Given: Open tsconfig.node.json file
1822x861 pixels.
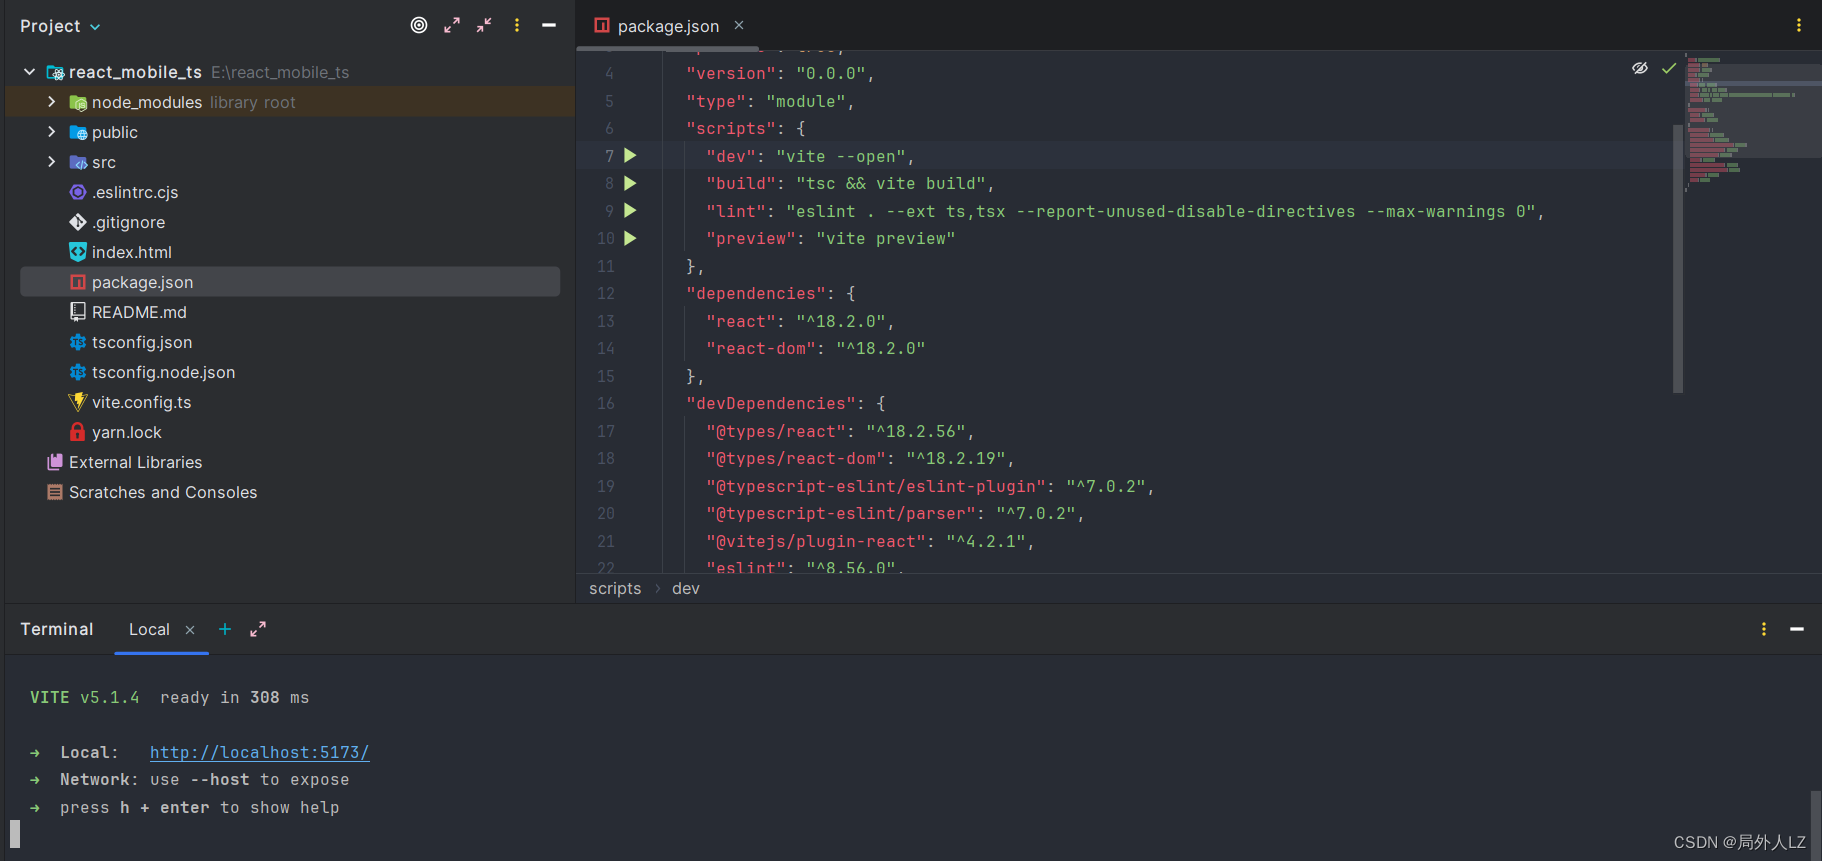Looking at the screenshot, I should pyautogui.click(x=163, y=372).
